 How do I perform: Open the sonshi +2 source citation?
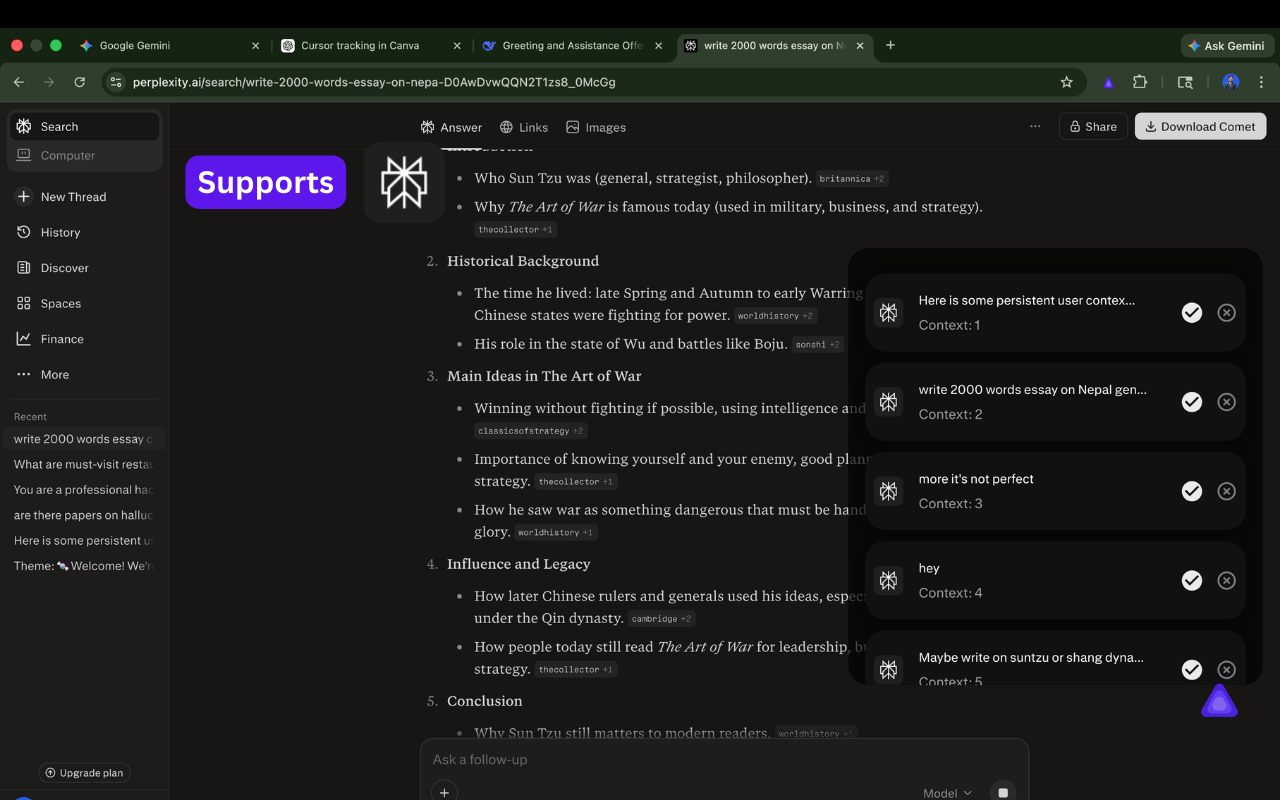(x=818, y=345)
